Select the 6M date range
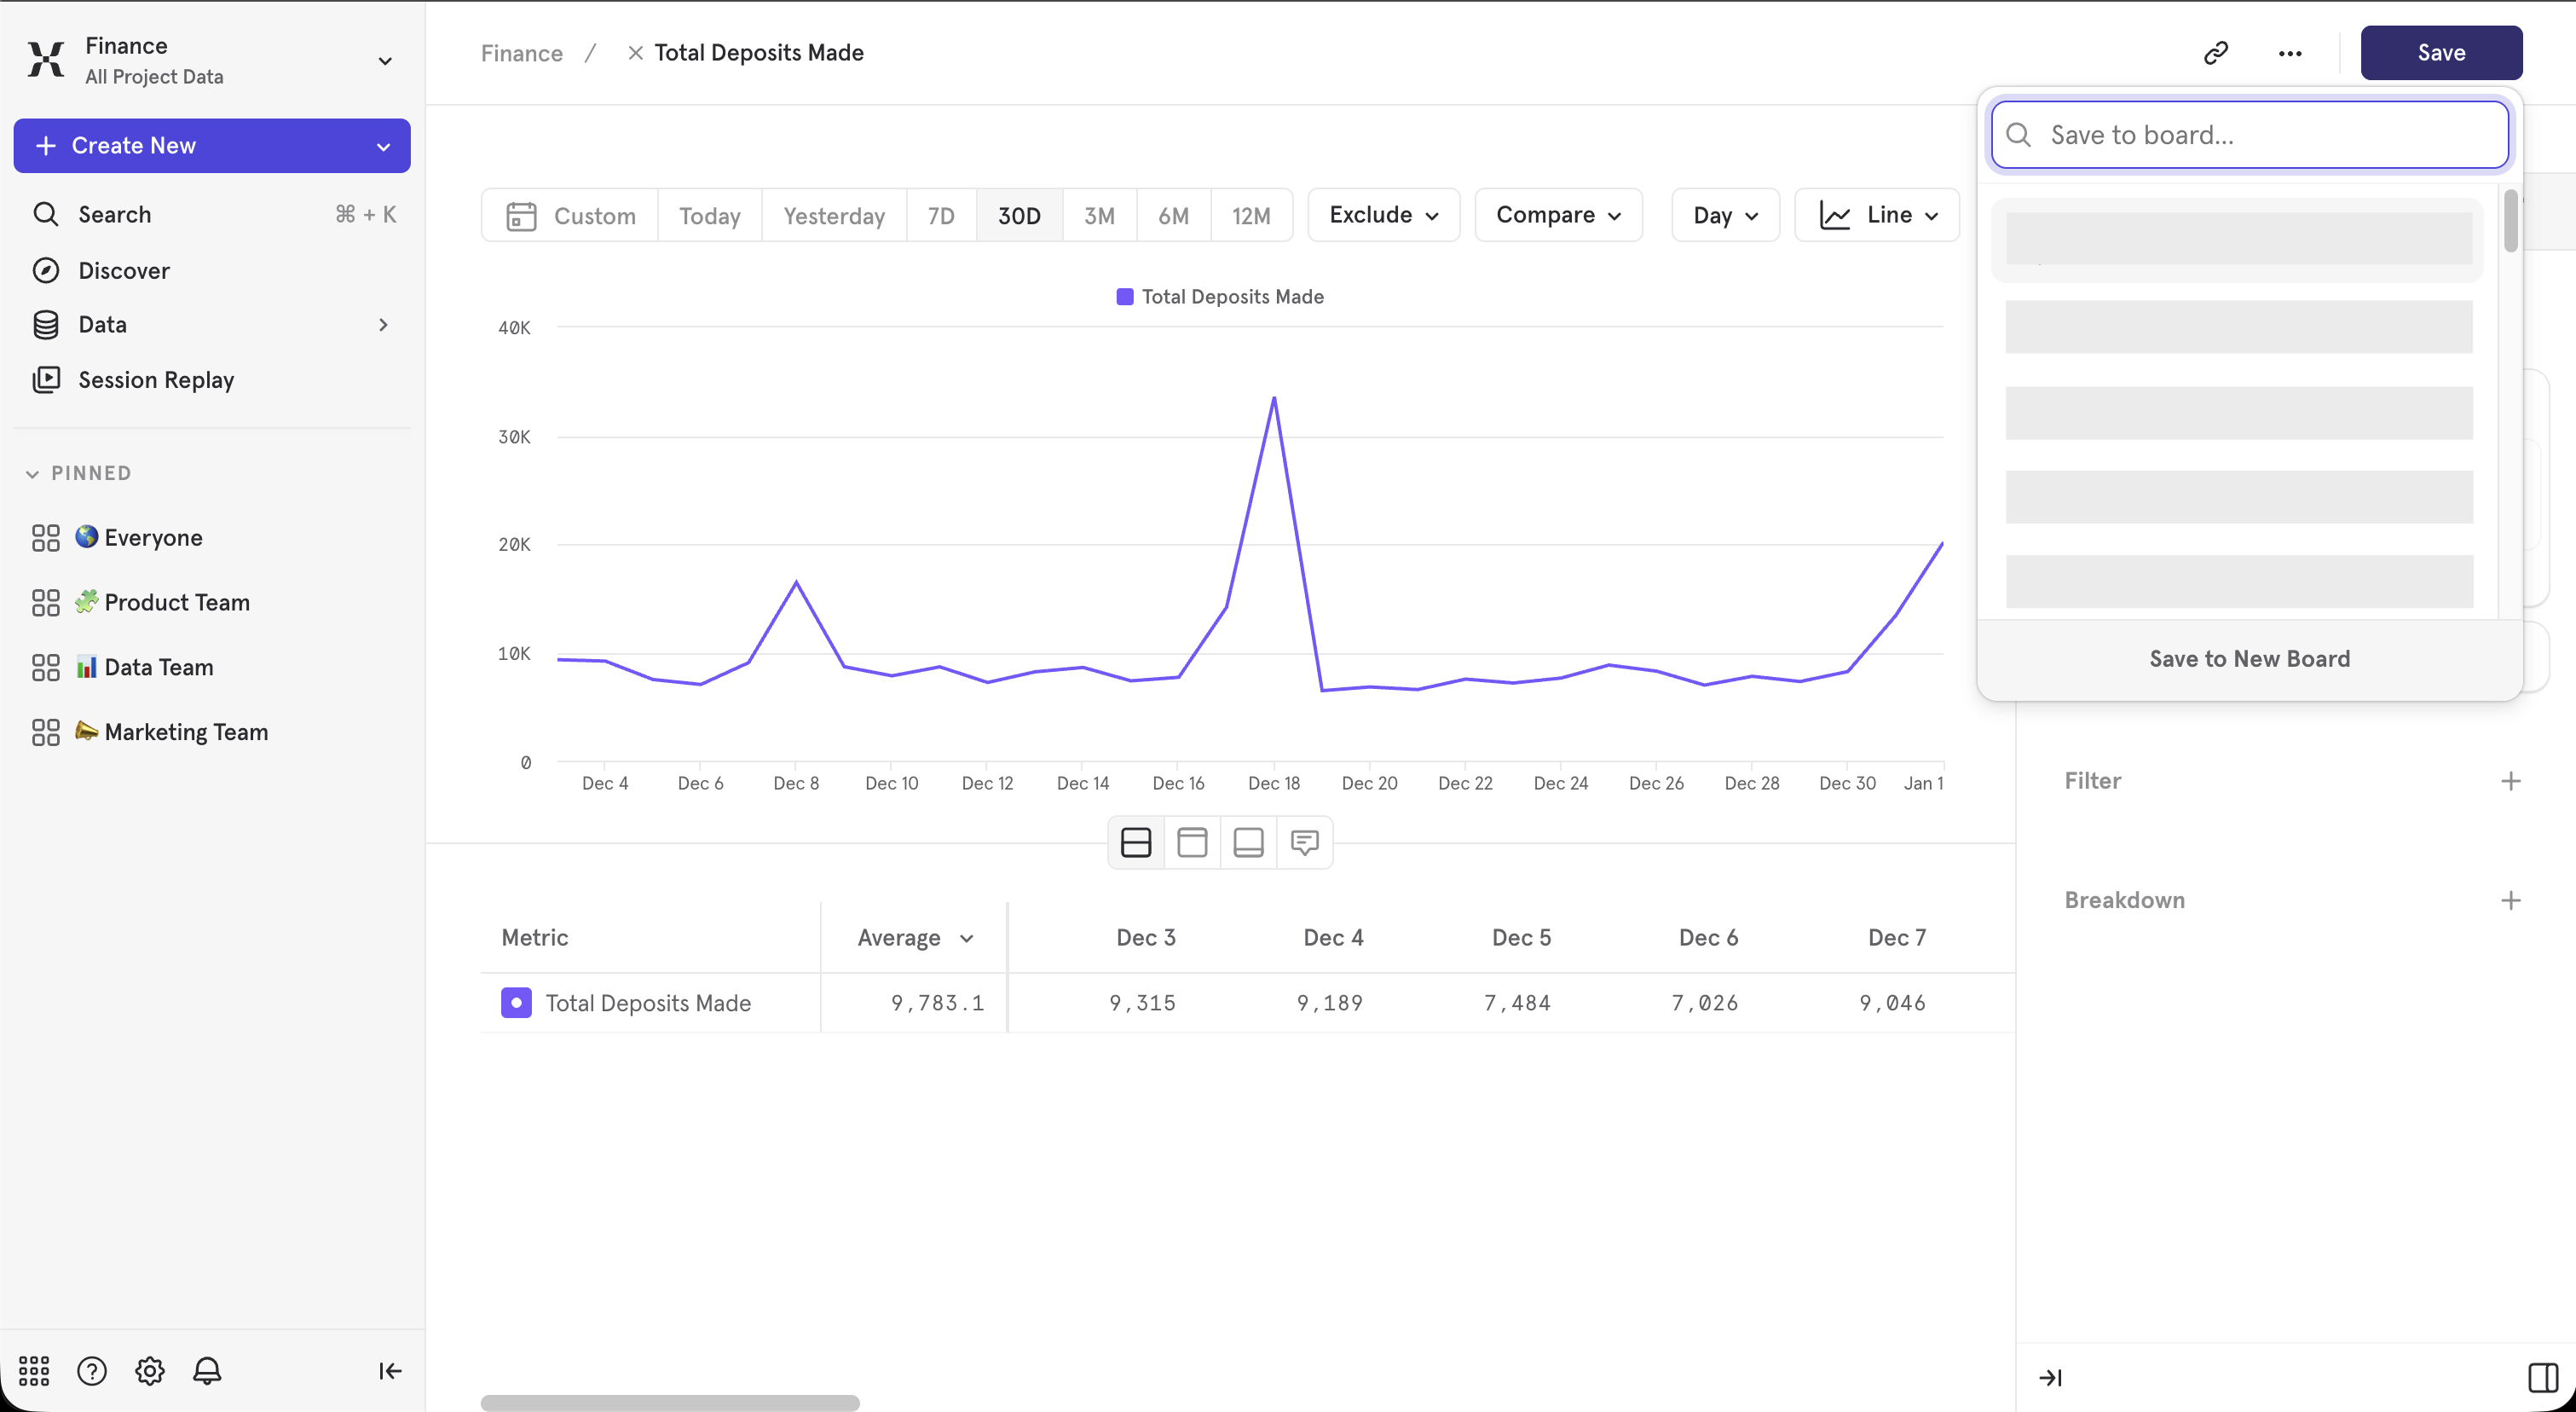This screenshot has height=1412, width=2576. tap(1173, 215)
